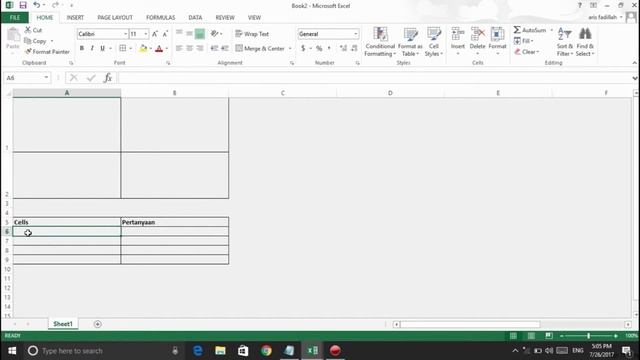Image resolution: width=640 pixels, height=360 pixels.
Task: Switch to the DATA tab
Action: pyautogui.click(x=195, y=18)
